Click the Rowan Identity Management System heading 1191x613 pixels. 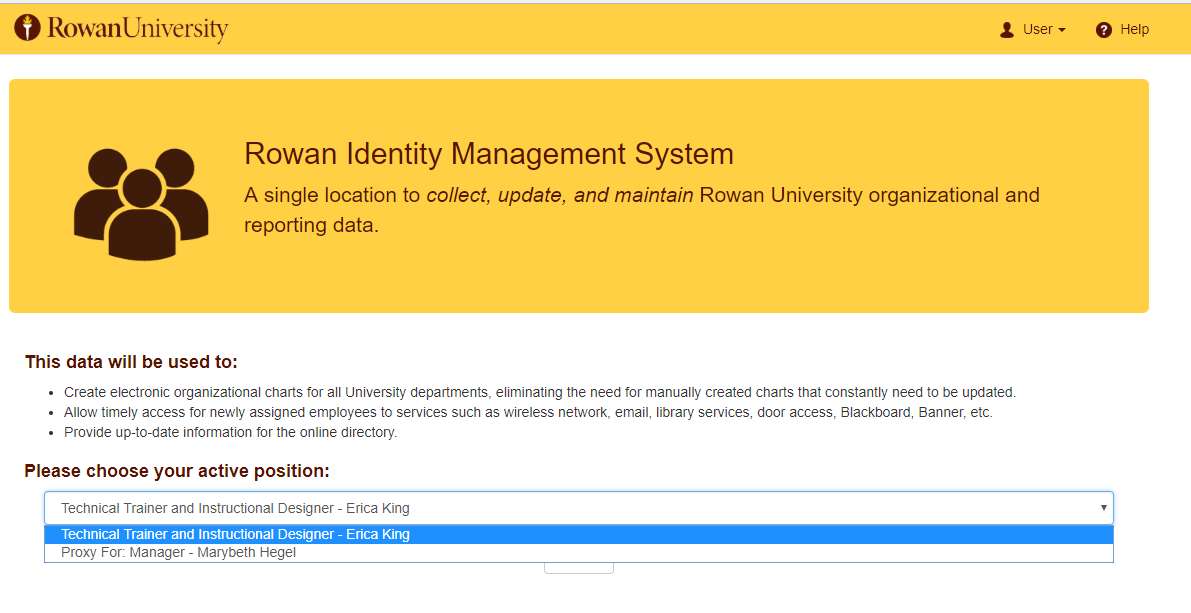pyautogui.click(x=488, y=154)
